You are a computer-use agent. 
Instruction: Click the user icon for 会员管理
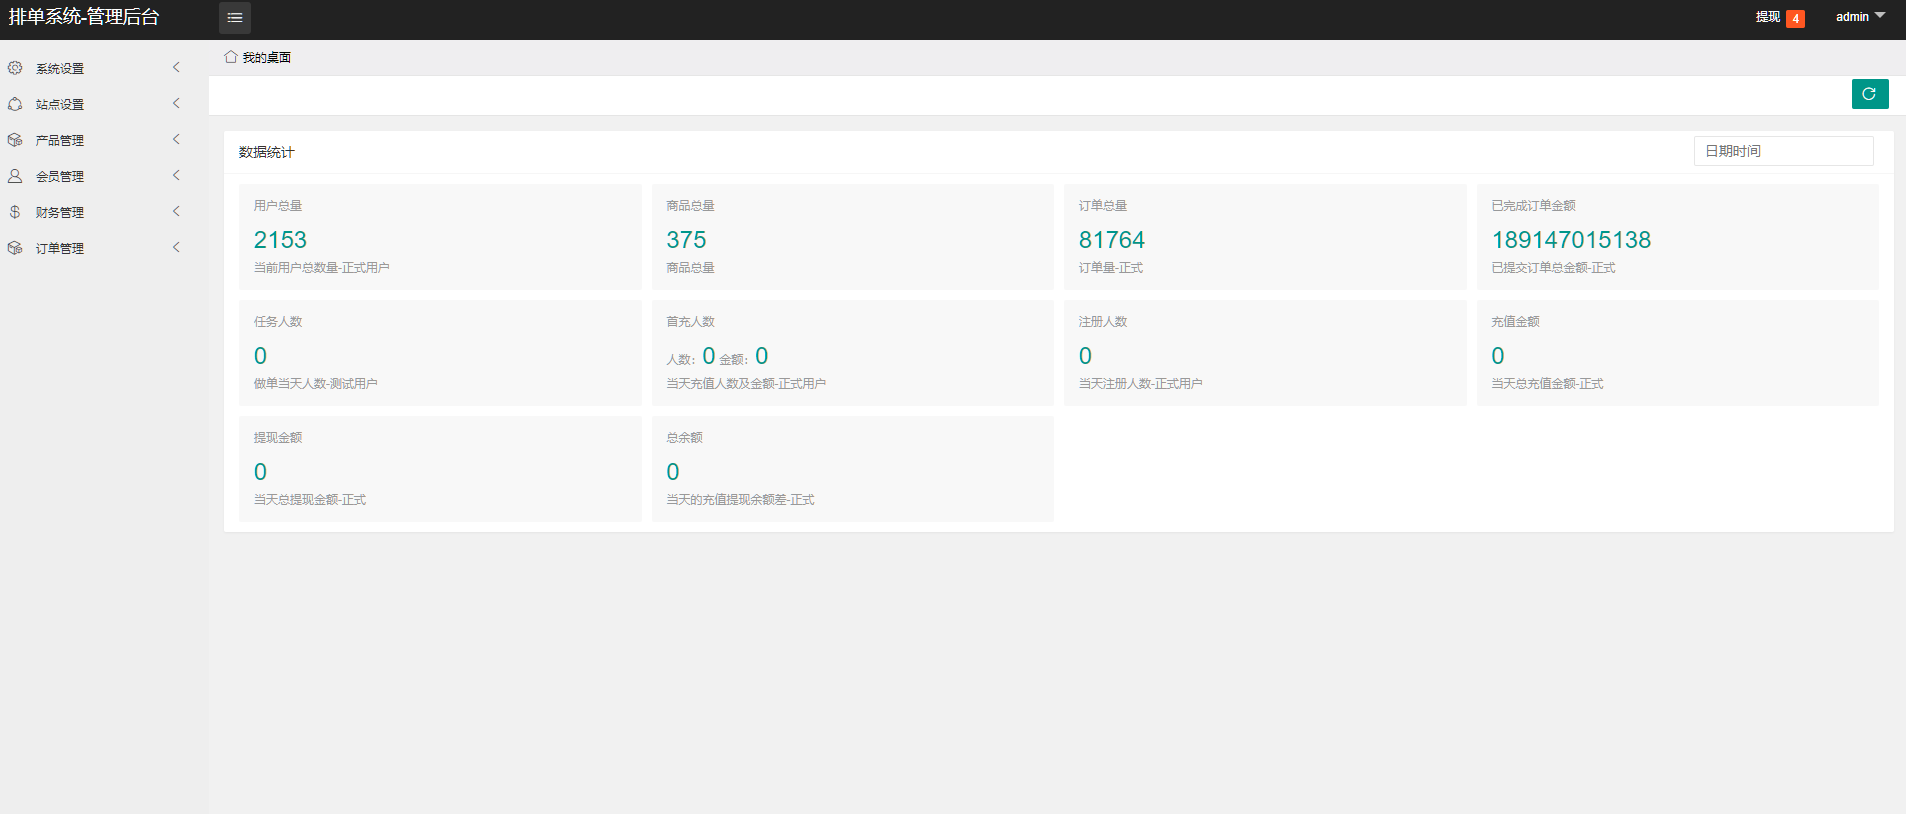[15, 176]
